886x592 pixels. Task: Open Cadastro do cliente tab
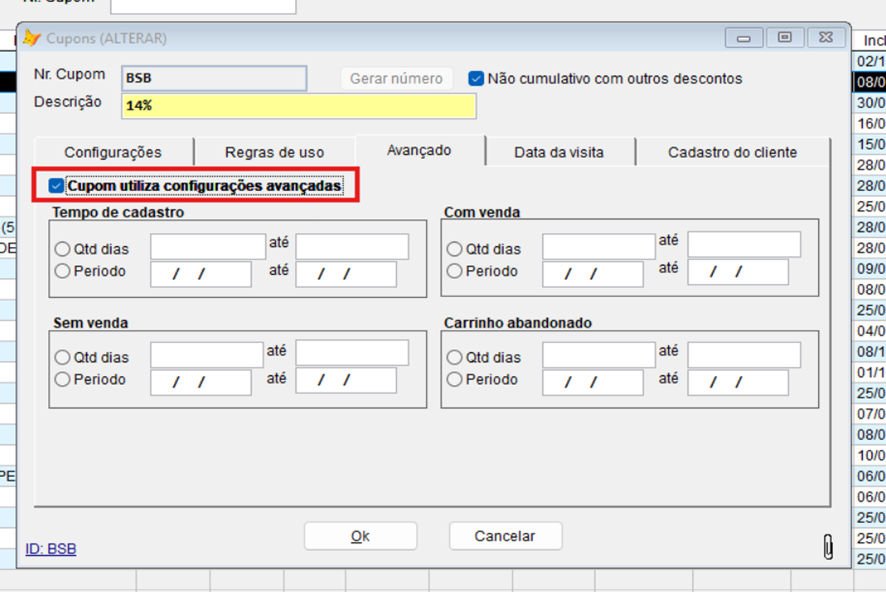(x=732, y=152)
